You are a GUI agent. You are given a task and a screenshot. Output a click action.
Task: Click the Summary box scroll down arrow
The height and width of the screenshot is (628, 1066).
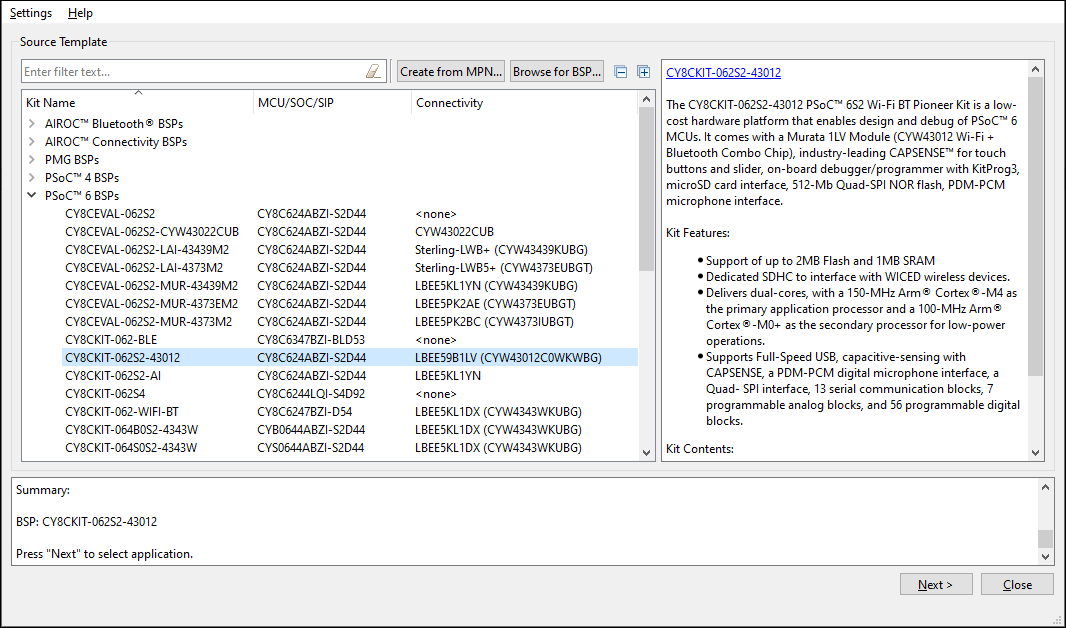click(1046, 556)
